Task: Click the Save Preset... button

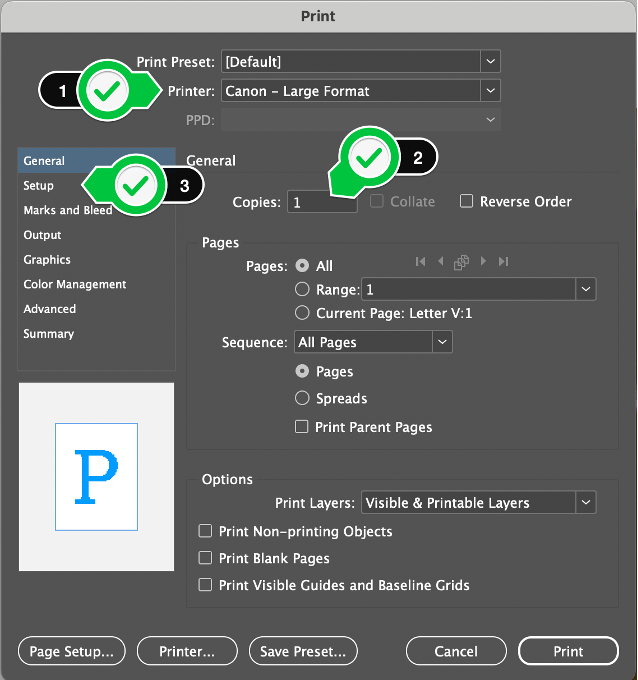Action: pos(303,651)
